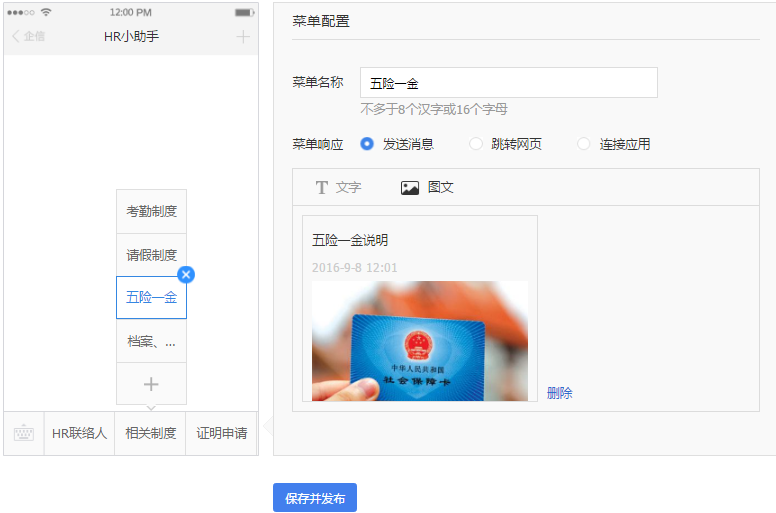Click the 删除 link

pyautogui.click(x=560, y=393)
